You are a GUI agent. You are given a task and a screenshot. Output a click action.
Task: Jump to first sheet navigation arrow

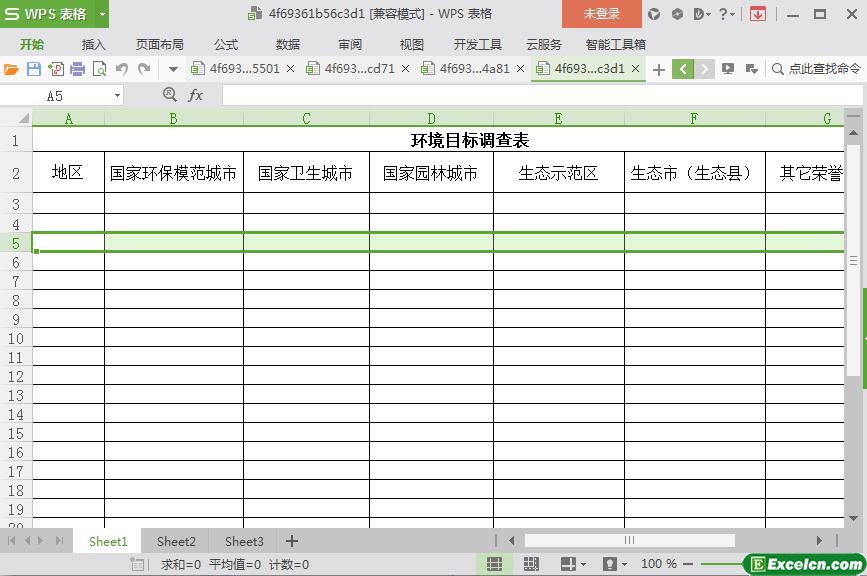coord(12,541)
